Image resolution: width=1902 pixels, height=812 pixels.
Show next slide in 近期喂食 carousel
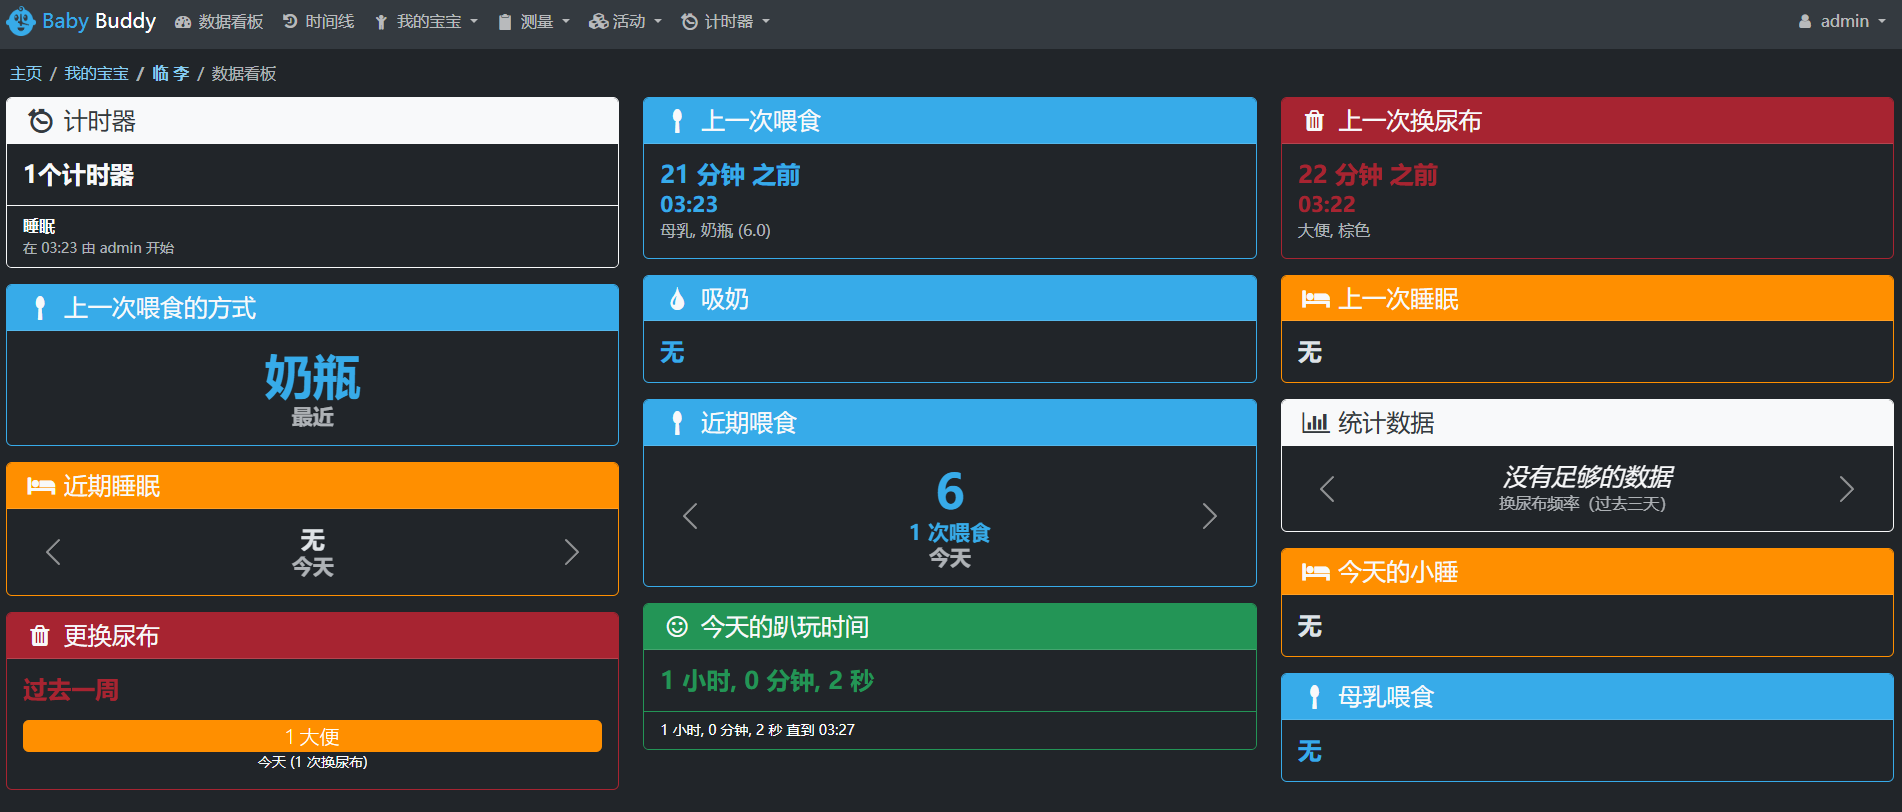(x=1209, y=516)
